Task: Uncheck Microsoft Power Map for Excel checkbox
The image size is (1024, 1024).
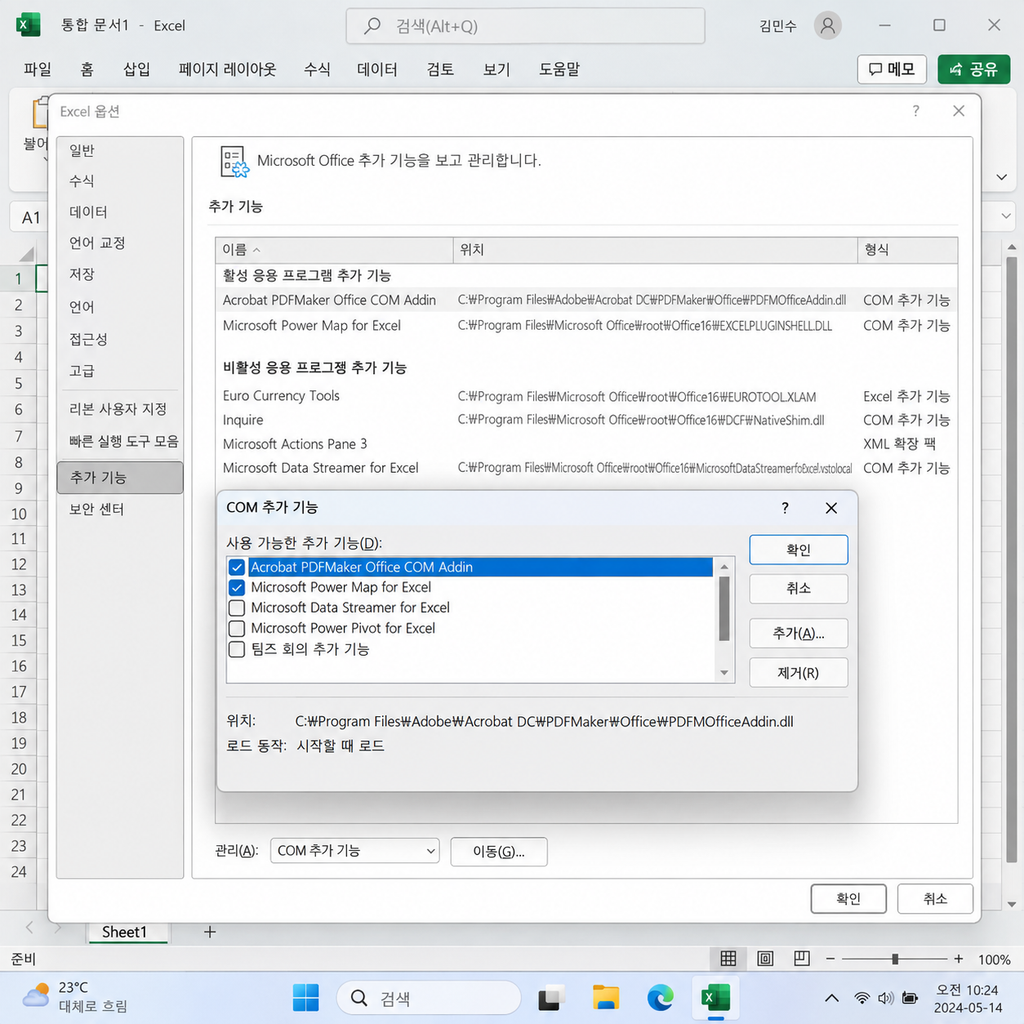Action: click(x=236, y=587)
